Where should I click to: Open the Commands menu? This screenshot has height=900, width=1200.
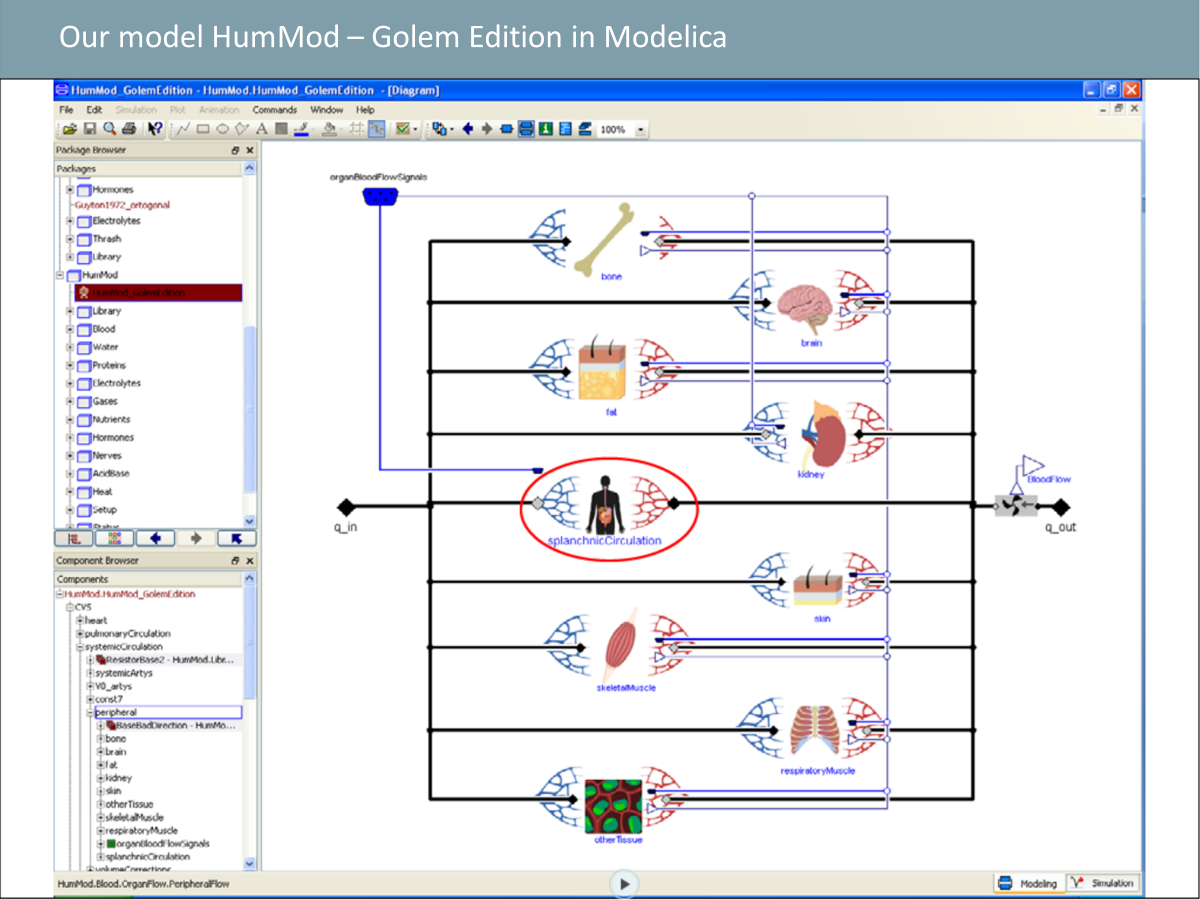tap(274, 110)
